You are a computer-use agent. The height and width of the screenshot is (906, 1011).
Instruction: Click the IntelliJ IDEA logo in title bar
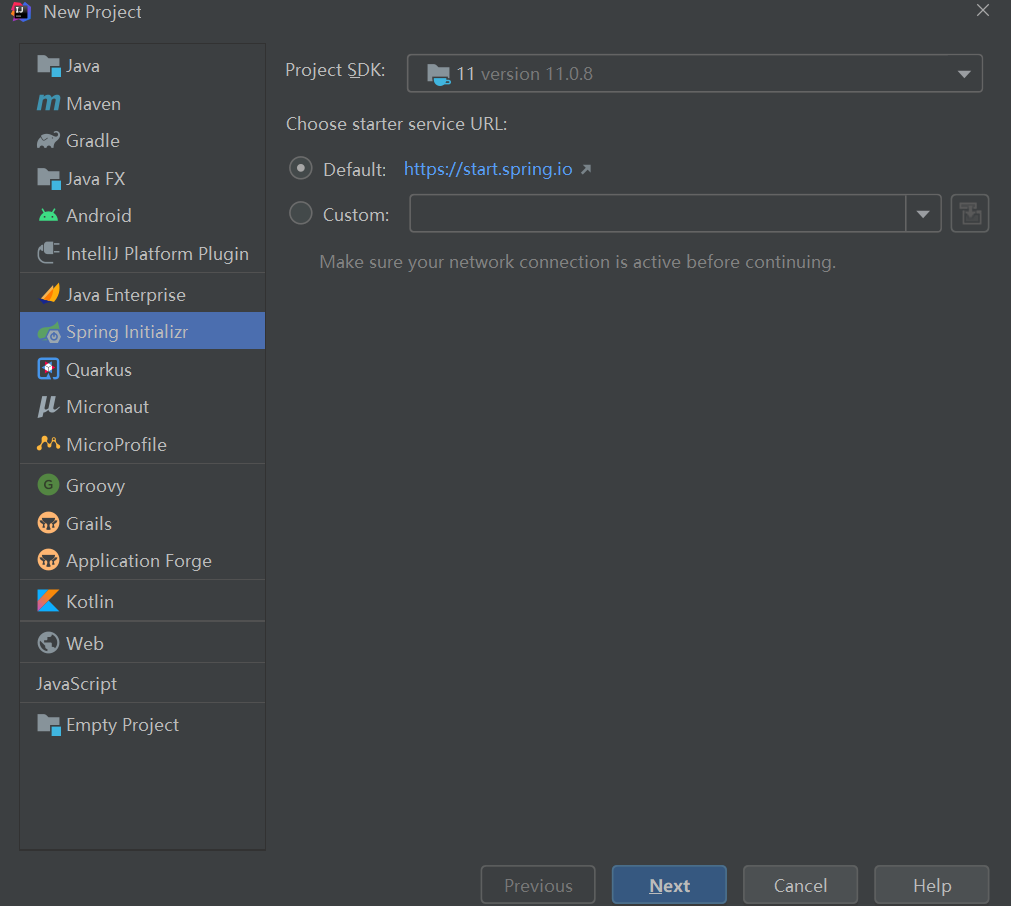point(21,12)
